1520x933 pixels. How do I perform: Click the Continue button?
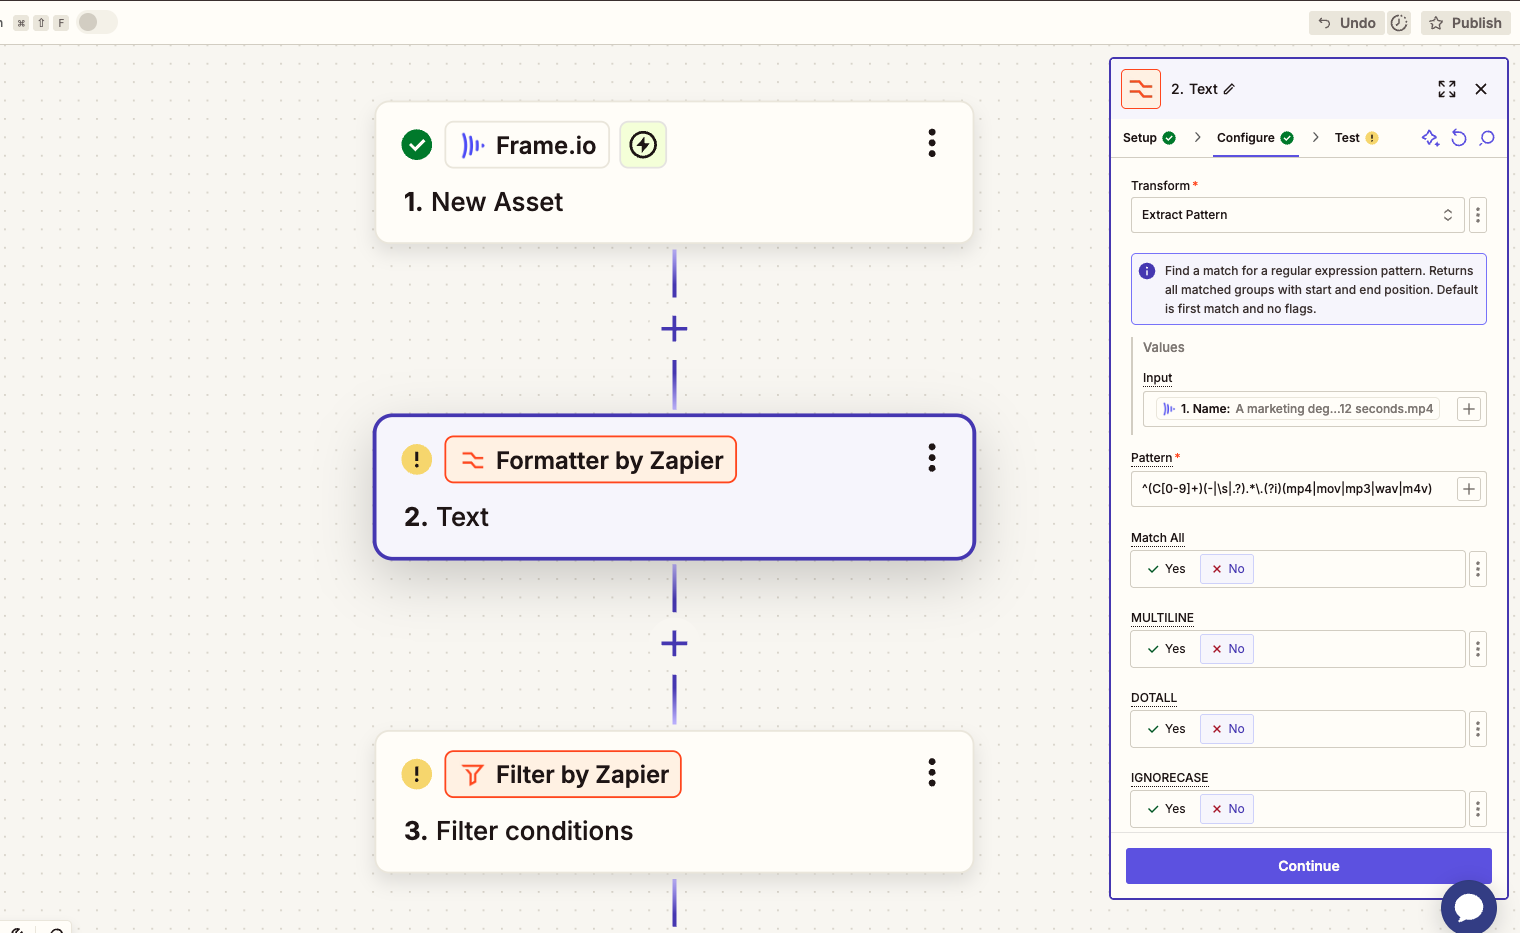(x=1309, y=866)
